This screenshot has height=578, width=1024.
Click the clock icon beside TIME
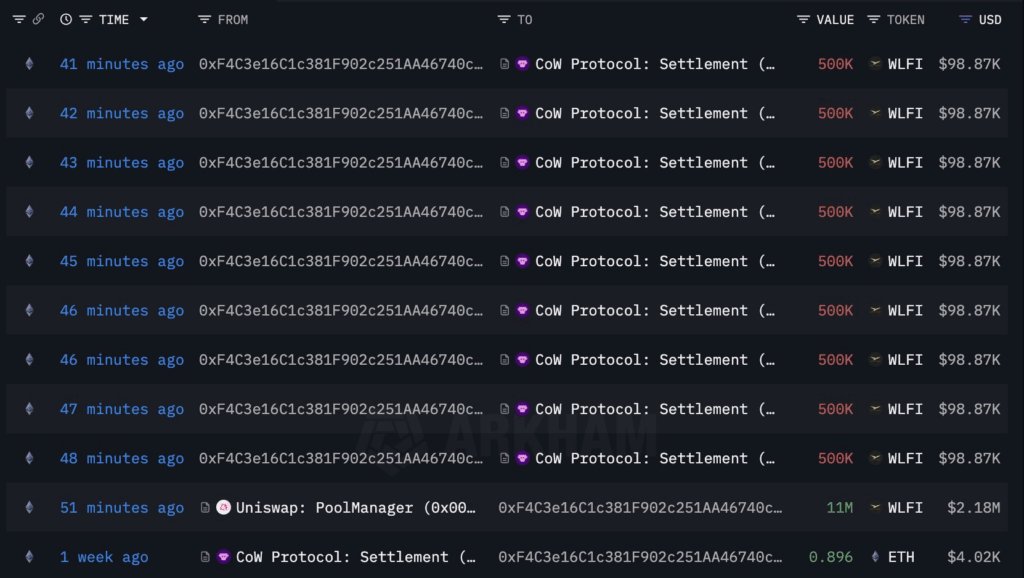[x=66, y=19]
